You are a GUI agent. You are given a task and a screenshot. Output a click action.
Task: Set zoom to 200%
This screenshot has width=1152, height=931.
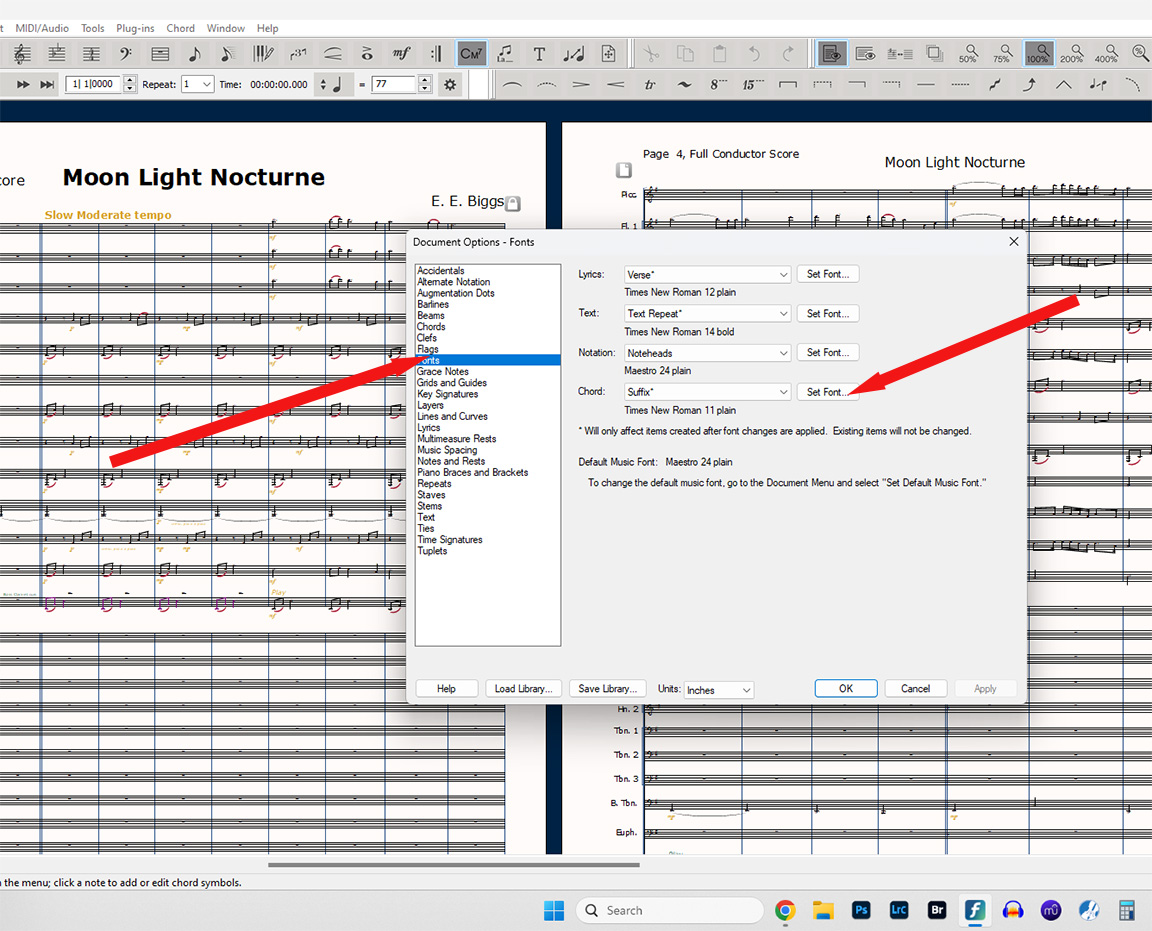[1072, 54]
